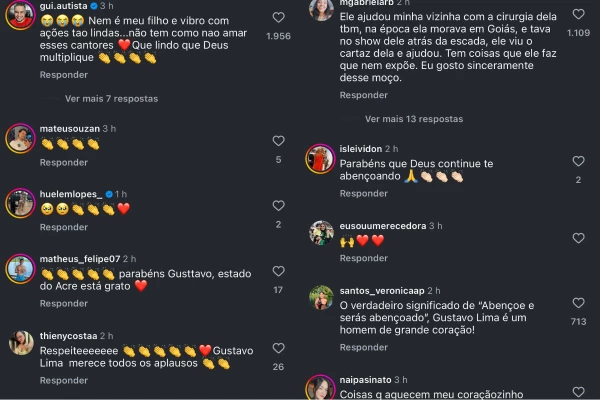Visit thienycostaa's profile via username
Image resolution: width=600 pixels, height=400 pixels.
click(68, 336)
